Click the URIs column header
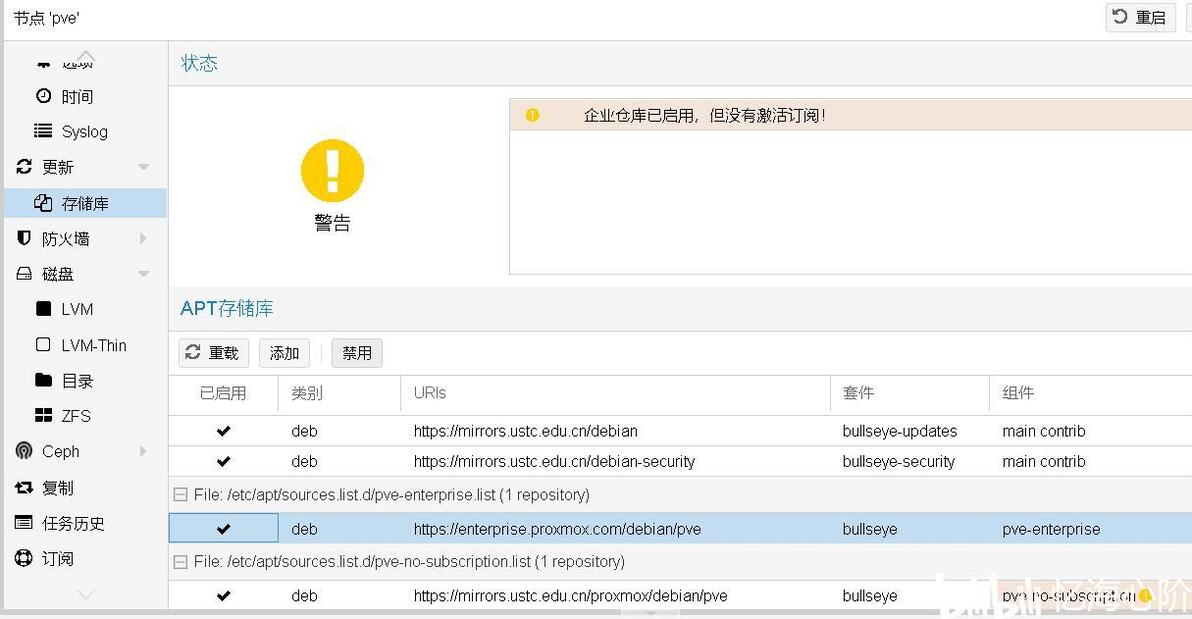1192x619 pixels. tap(615, 393)
